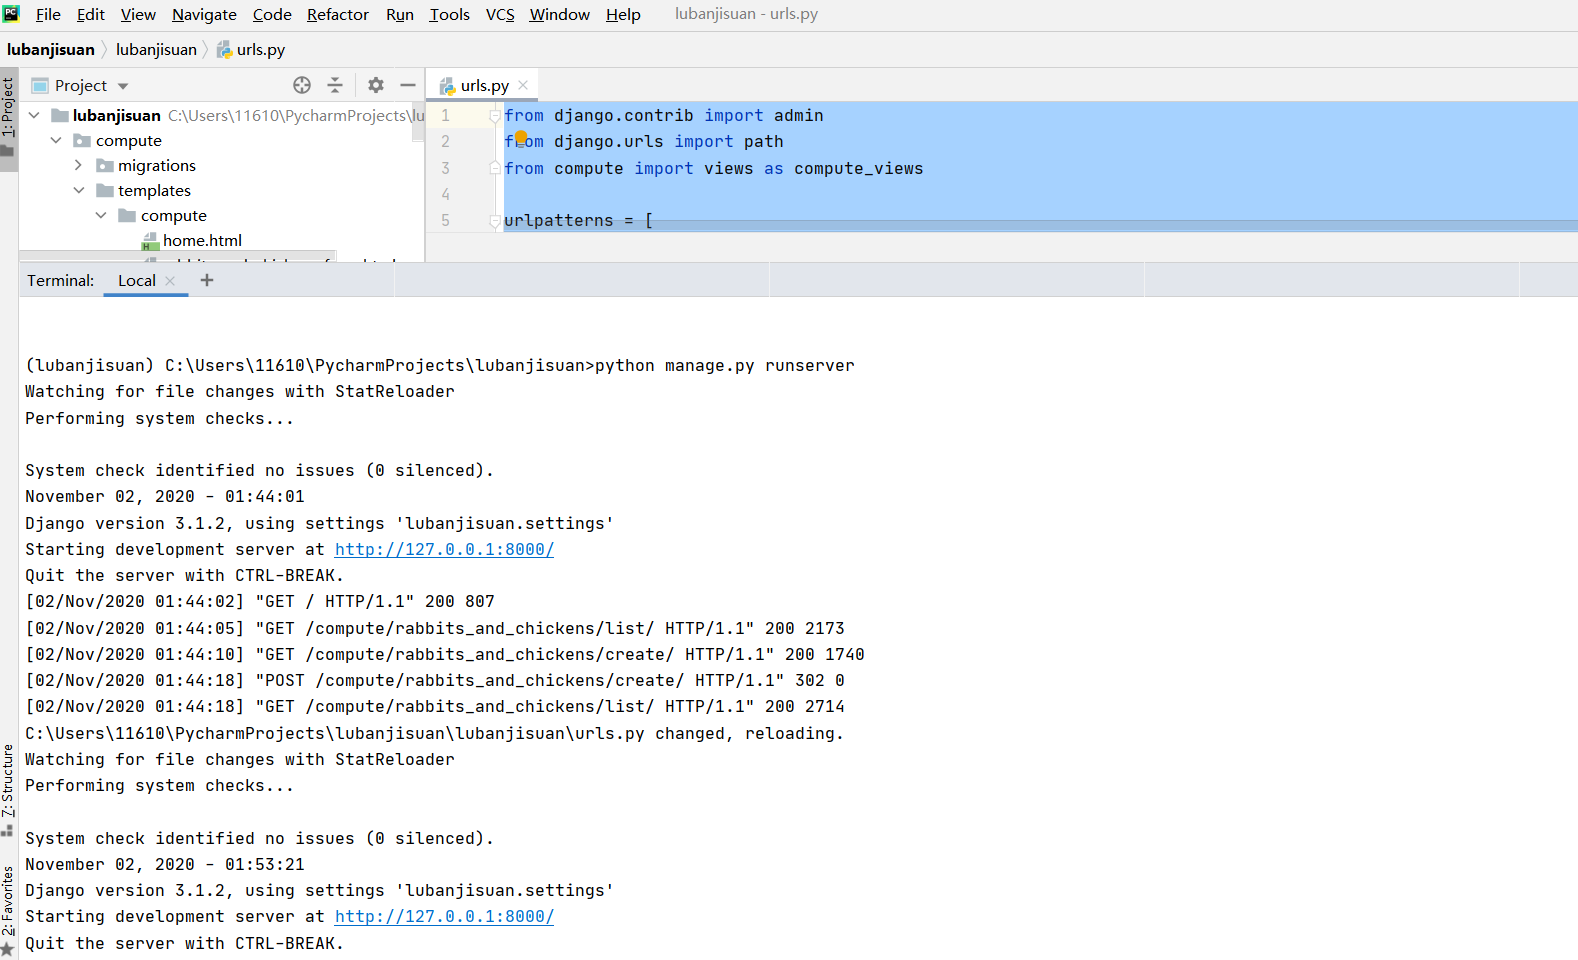The width and height of the screenshot is (1578, 960).
Task: Click the fold marker on line 1
Action: click(x=494, y=116)
